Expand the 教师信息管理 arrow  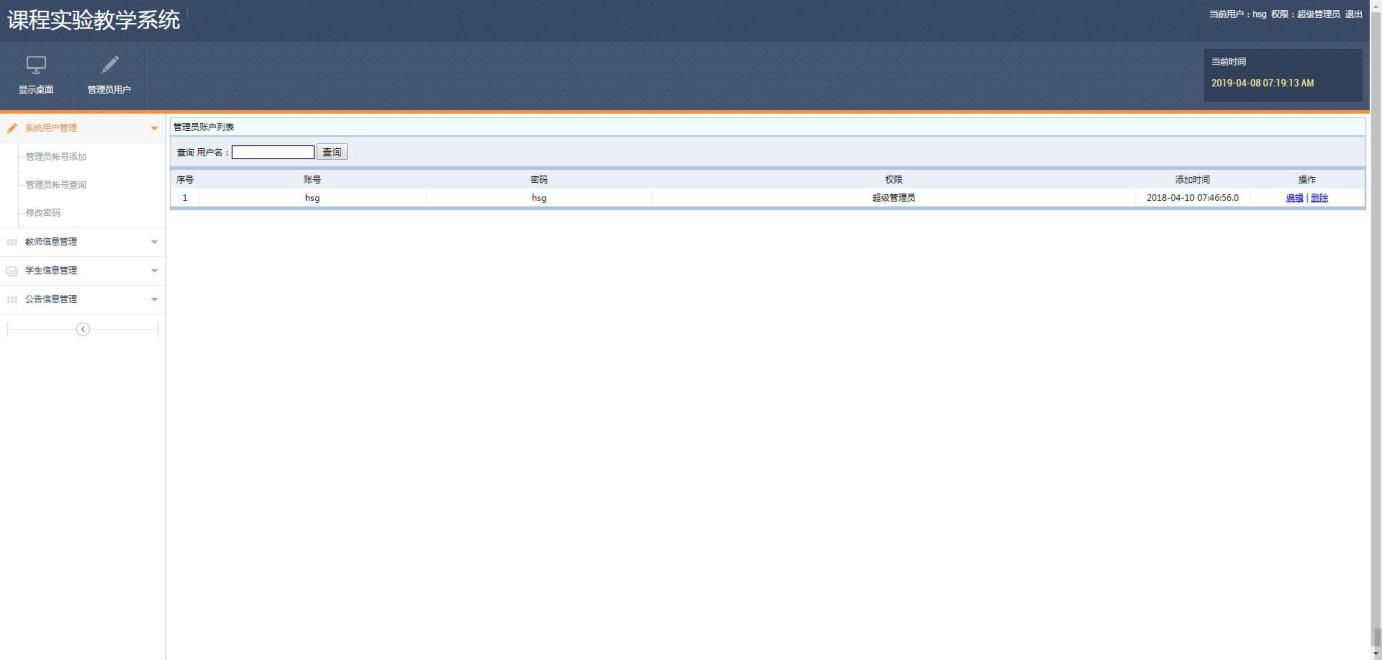[154, 242]
